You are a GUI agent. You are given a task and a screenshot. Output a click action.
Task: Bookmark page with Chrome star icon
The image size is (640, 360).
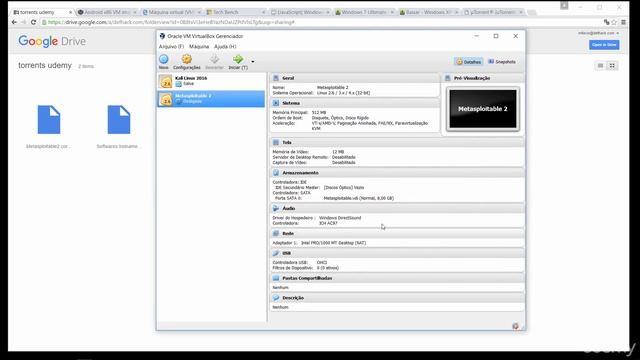614,22
